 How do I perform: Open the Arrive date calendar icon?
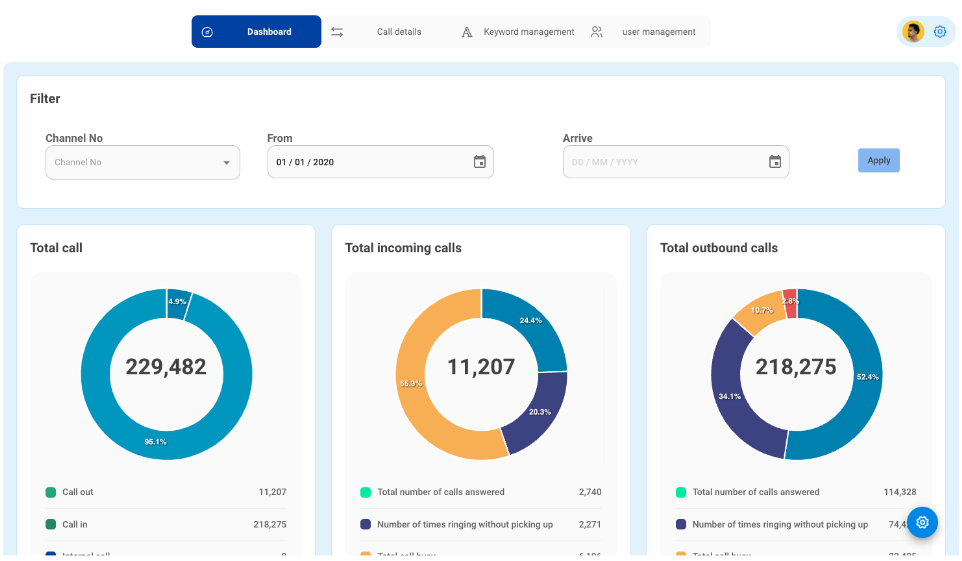click(x=774, y=162)
